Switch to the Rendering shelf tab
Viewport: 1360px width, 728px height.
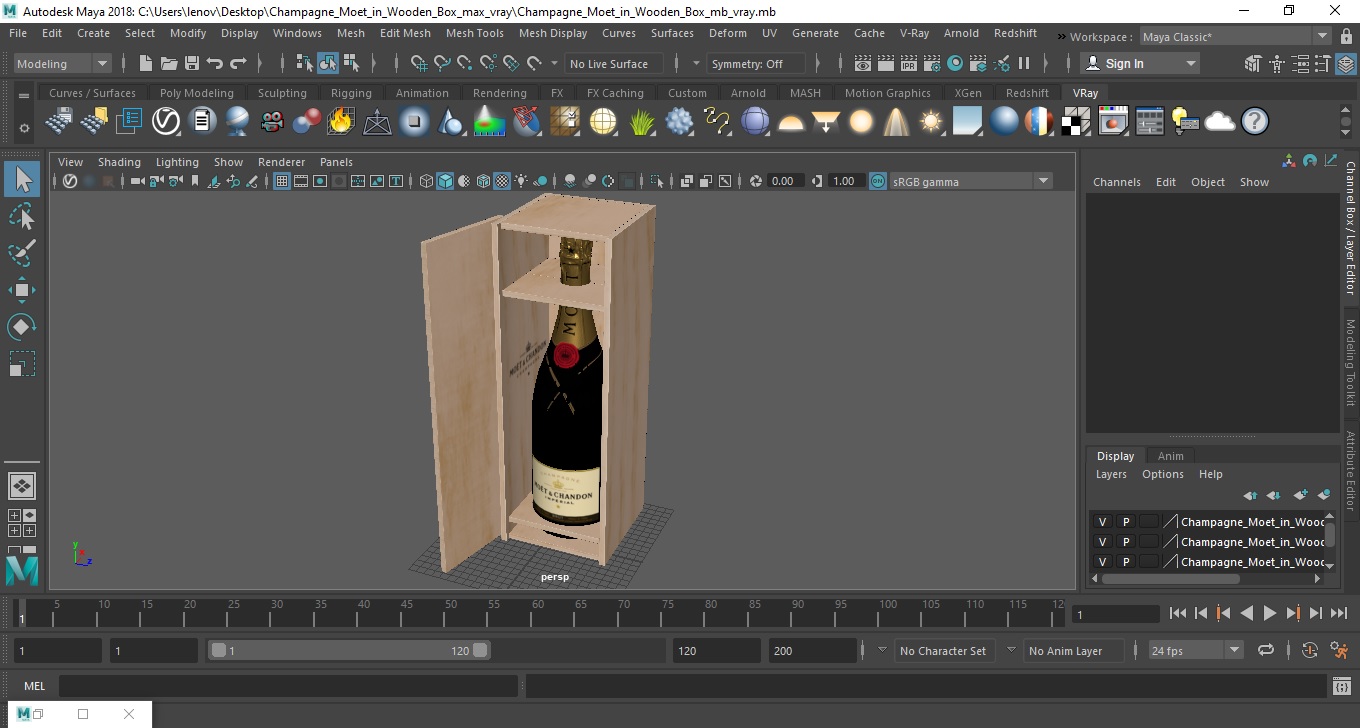click(500, 93)
